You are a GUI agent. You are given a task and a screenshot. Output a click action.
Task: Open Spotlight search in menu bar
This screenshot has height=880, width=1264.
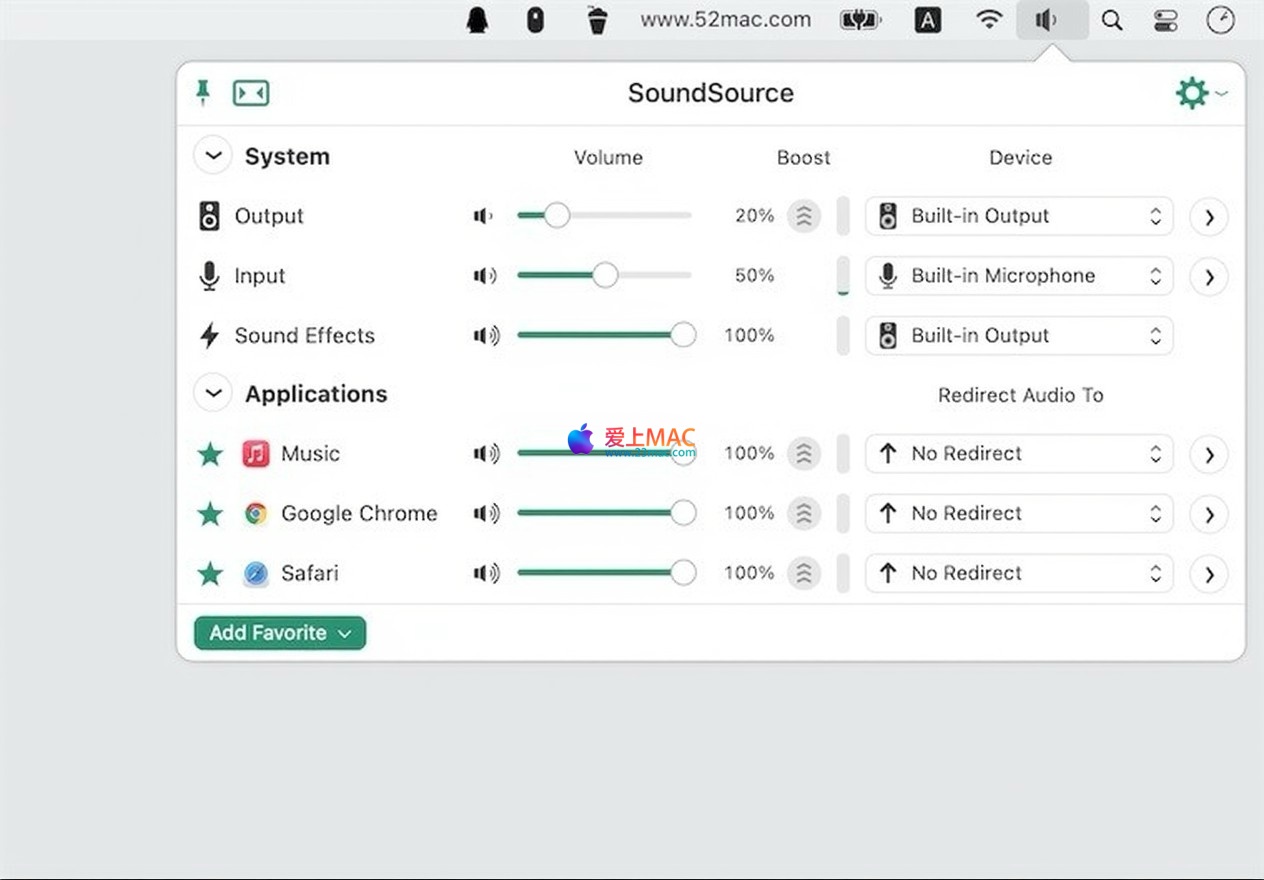(x=1112, y=20)
